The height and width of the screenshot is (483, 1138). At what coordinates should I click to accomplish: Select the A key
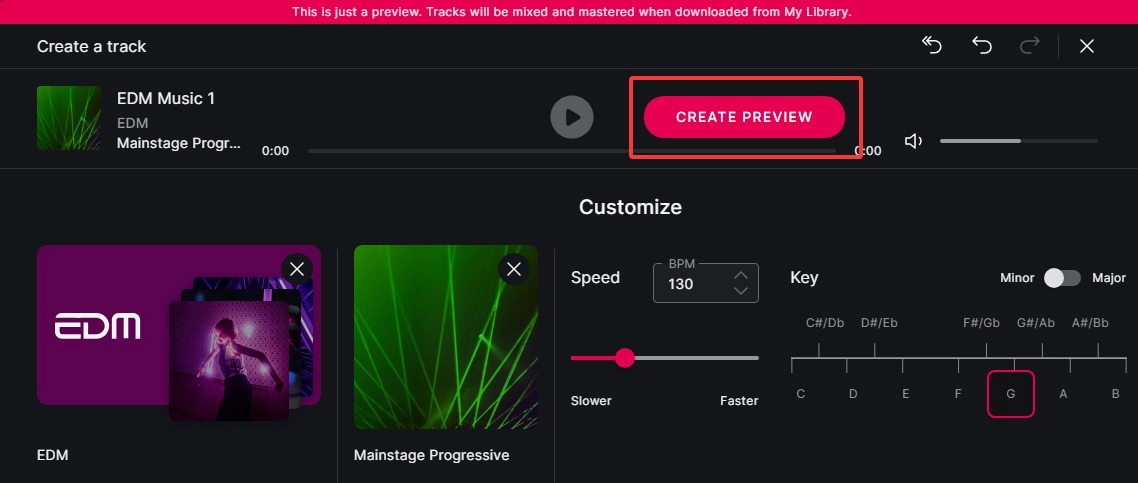point(1063,394)
